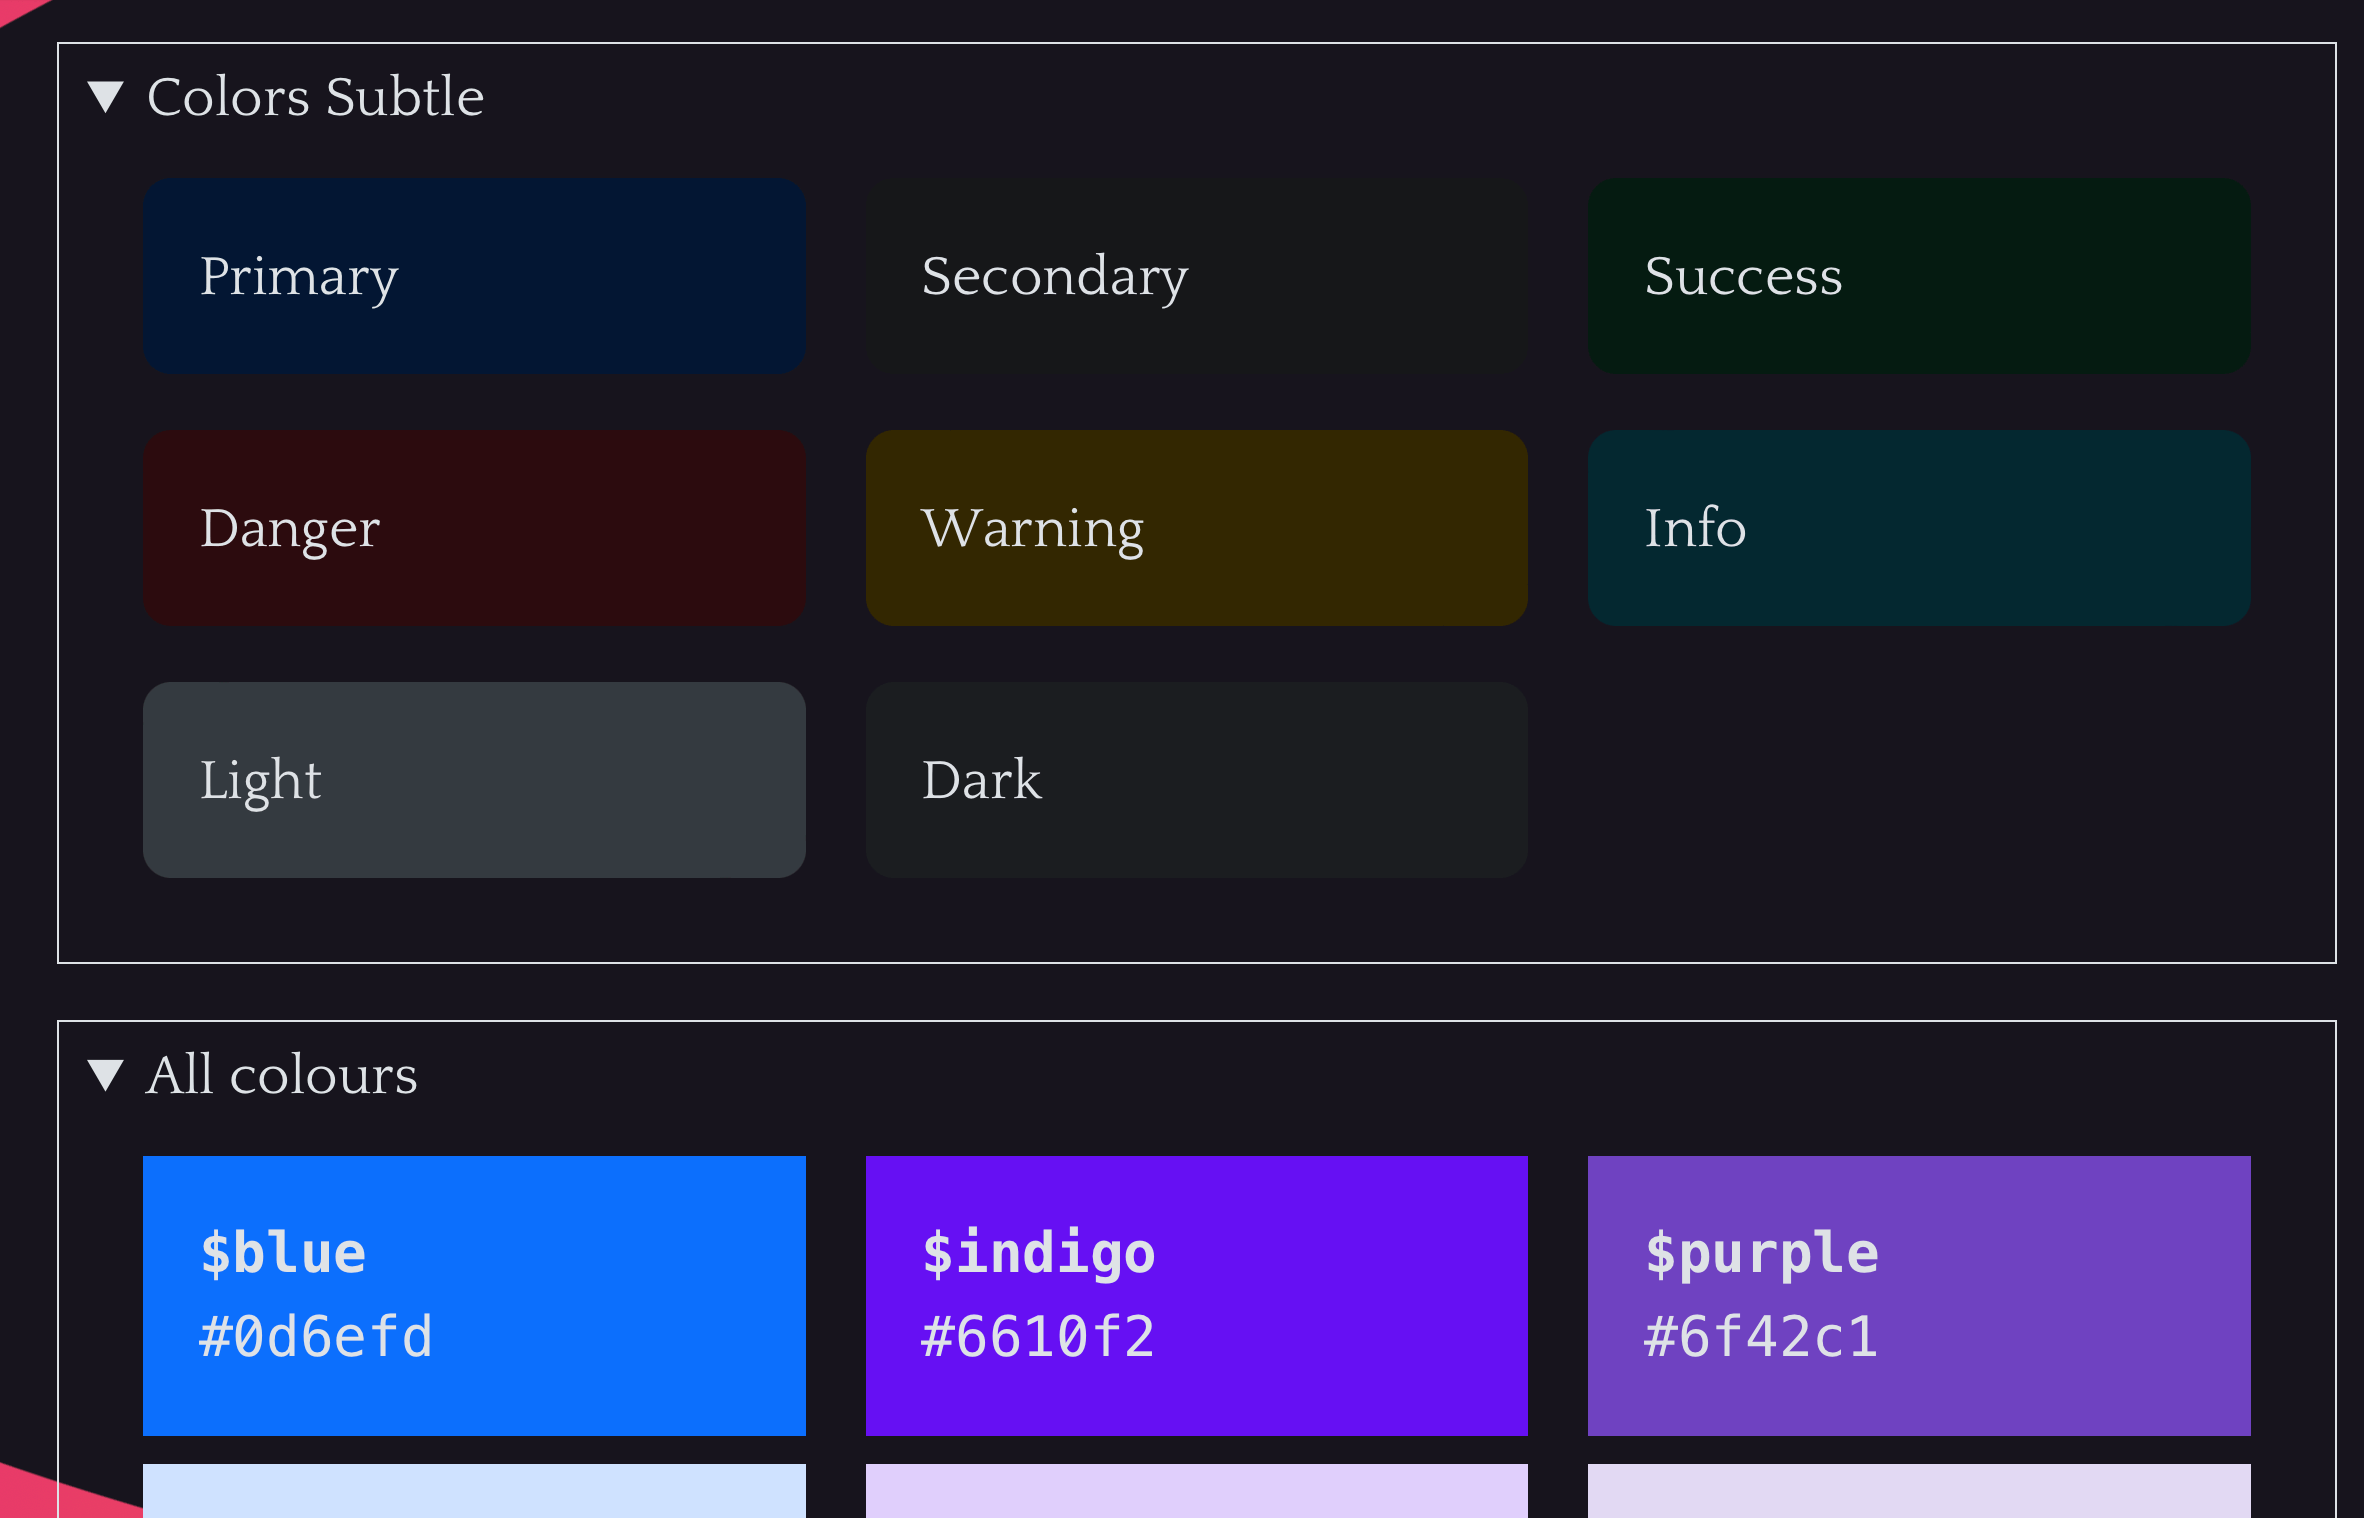This screenshot has width=2364, height=1518.
Task: Click the Colors Subtle heading text
Action: (x=315, y=97)
